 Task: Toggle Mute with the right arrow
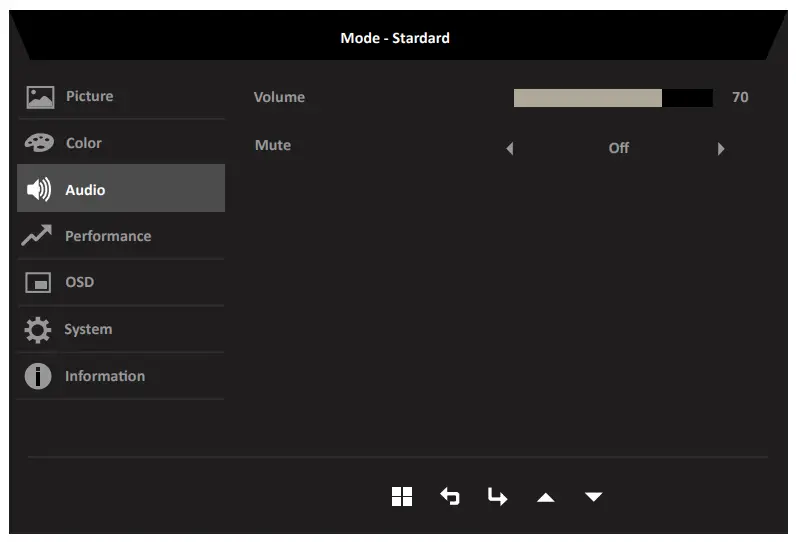tap(720, 149)
